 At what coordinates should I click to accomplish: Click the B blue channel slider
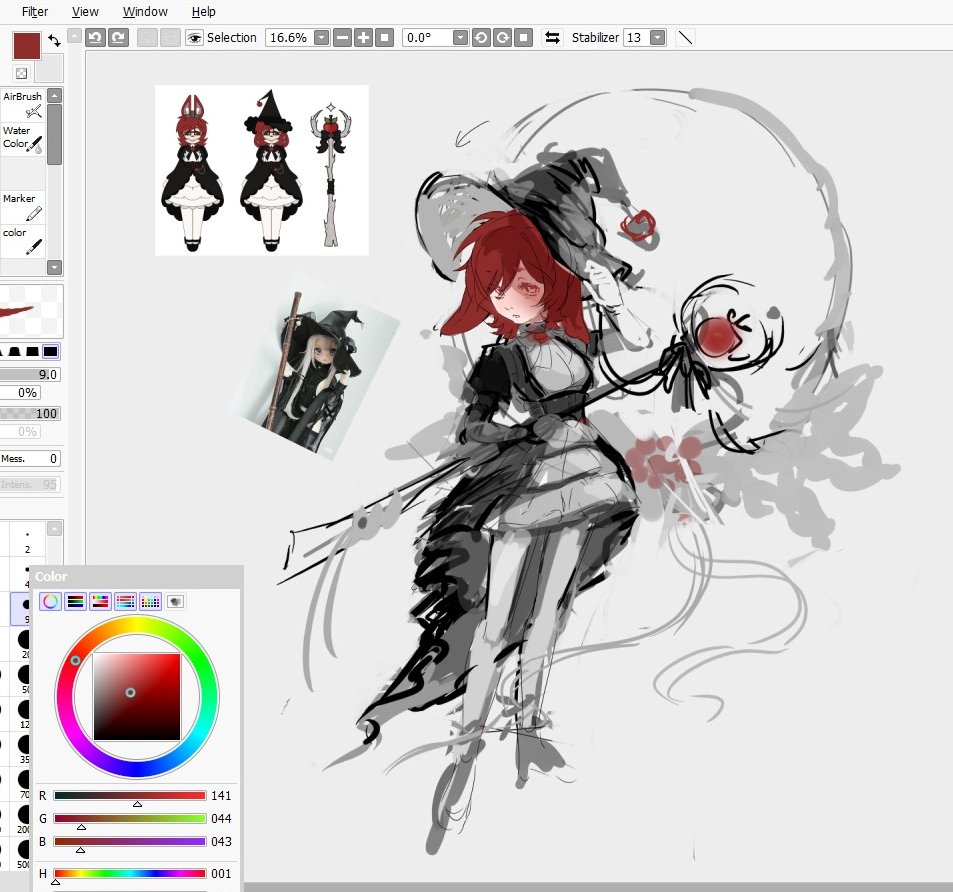click(x=129, y=842)
